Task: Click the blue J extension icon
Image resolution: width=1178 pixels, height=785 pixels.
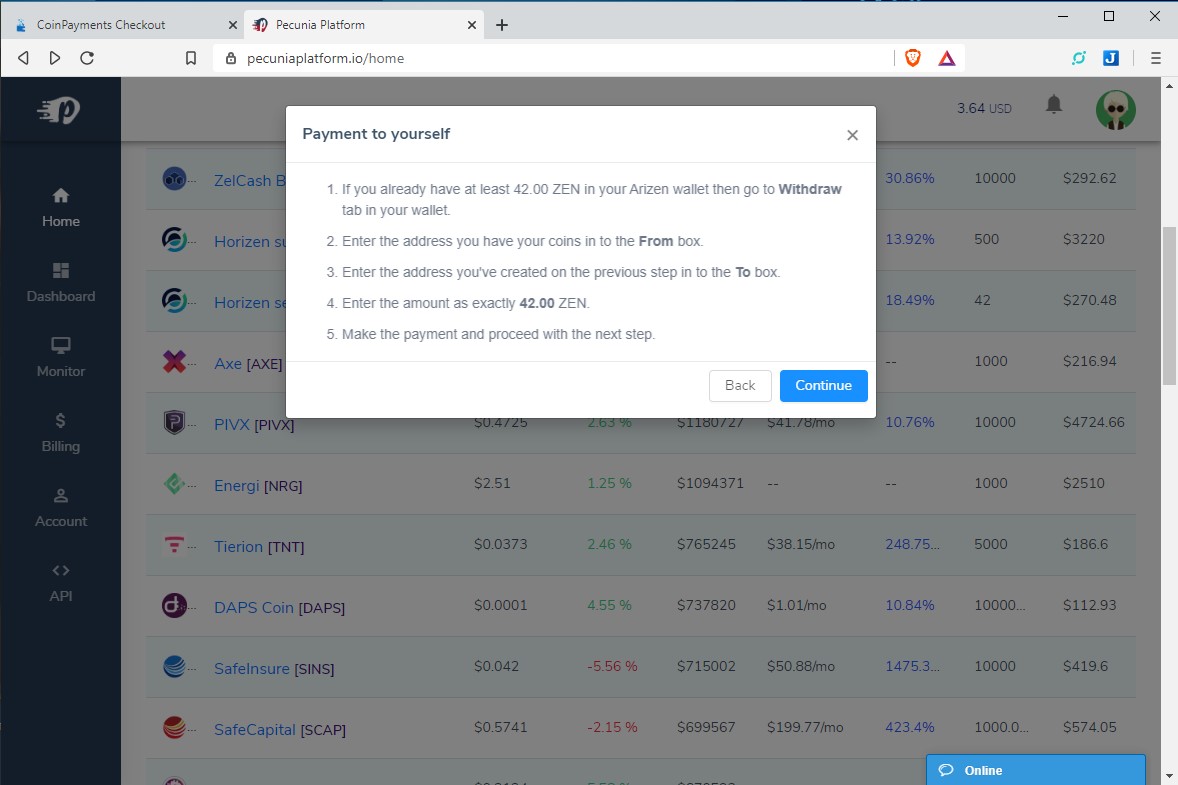Action: coord(1111,58)
